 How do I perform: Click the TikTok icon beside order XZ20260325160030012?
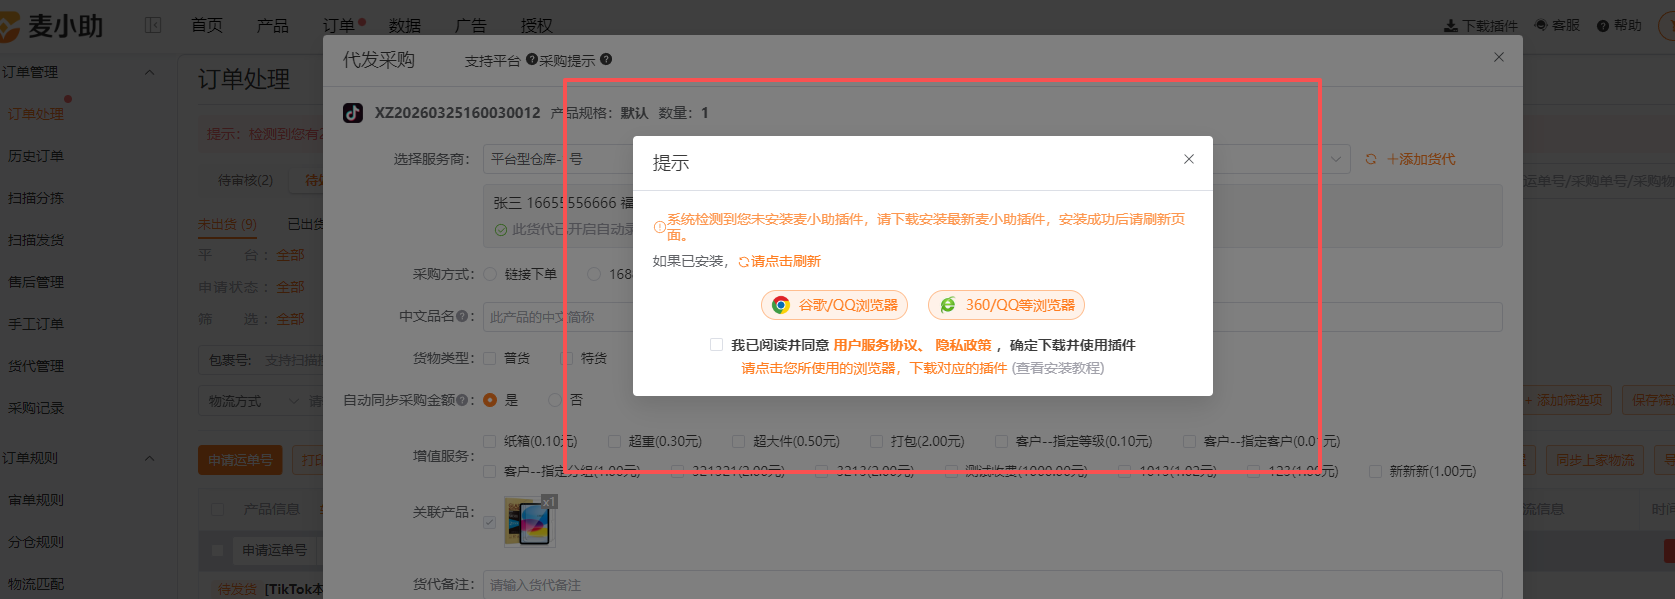[x=353, y=113]
